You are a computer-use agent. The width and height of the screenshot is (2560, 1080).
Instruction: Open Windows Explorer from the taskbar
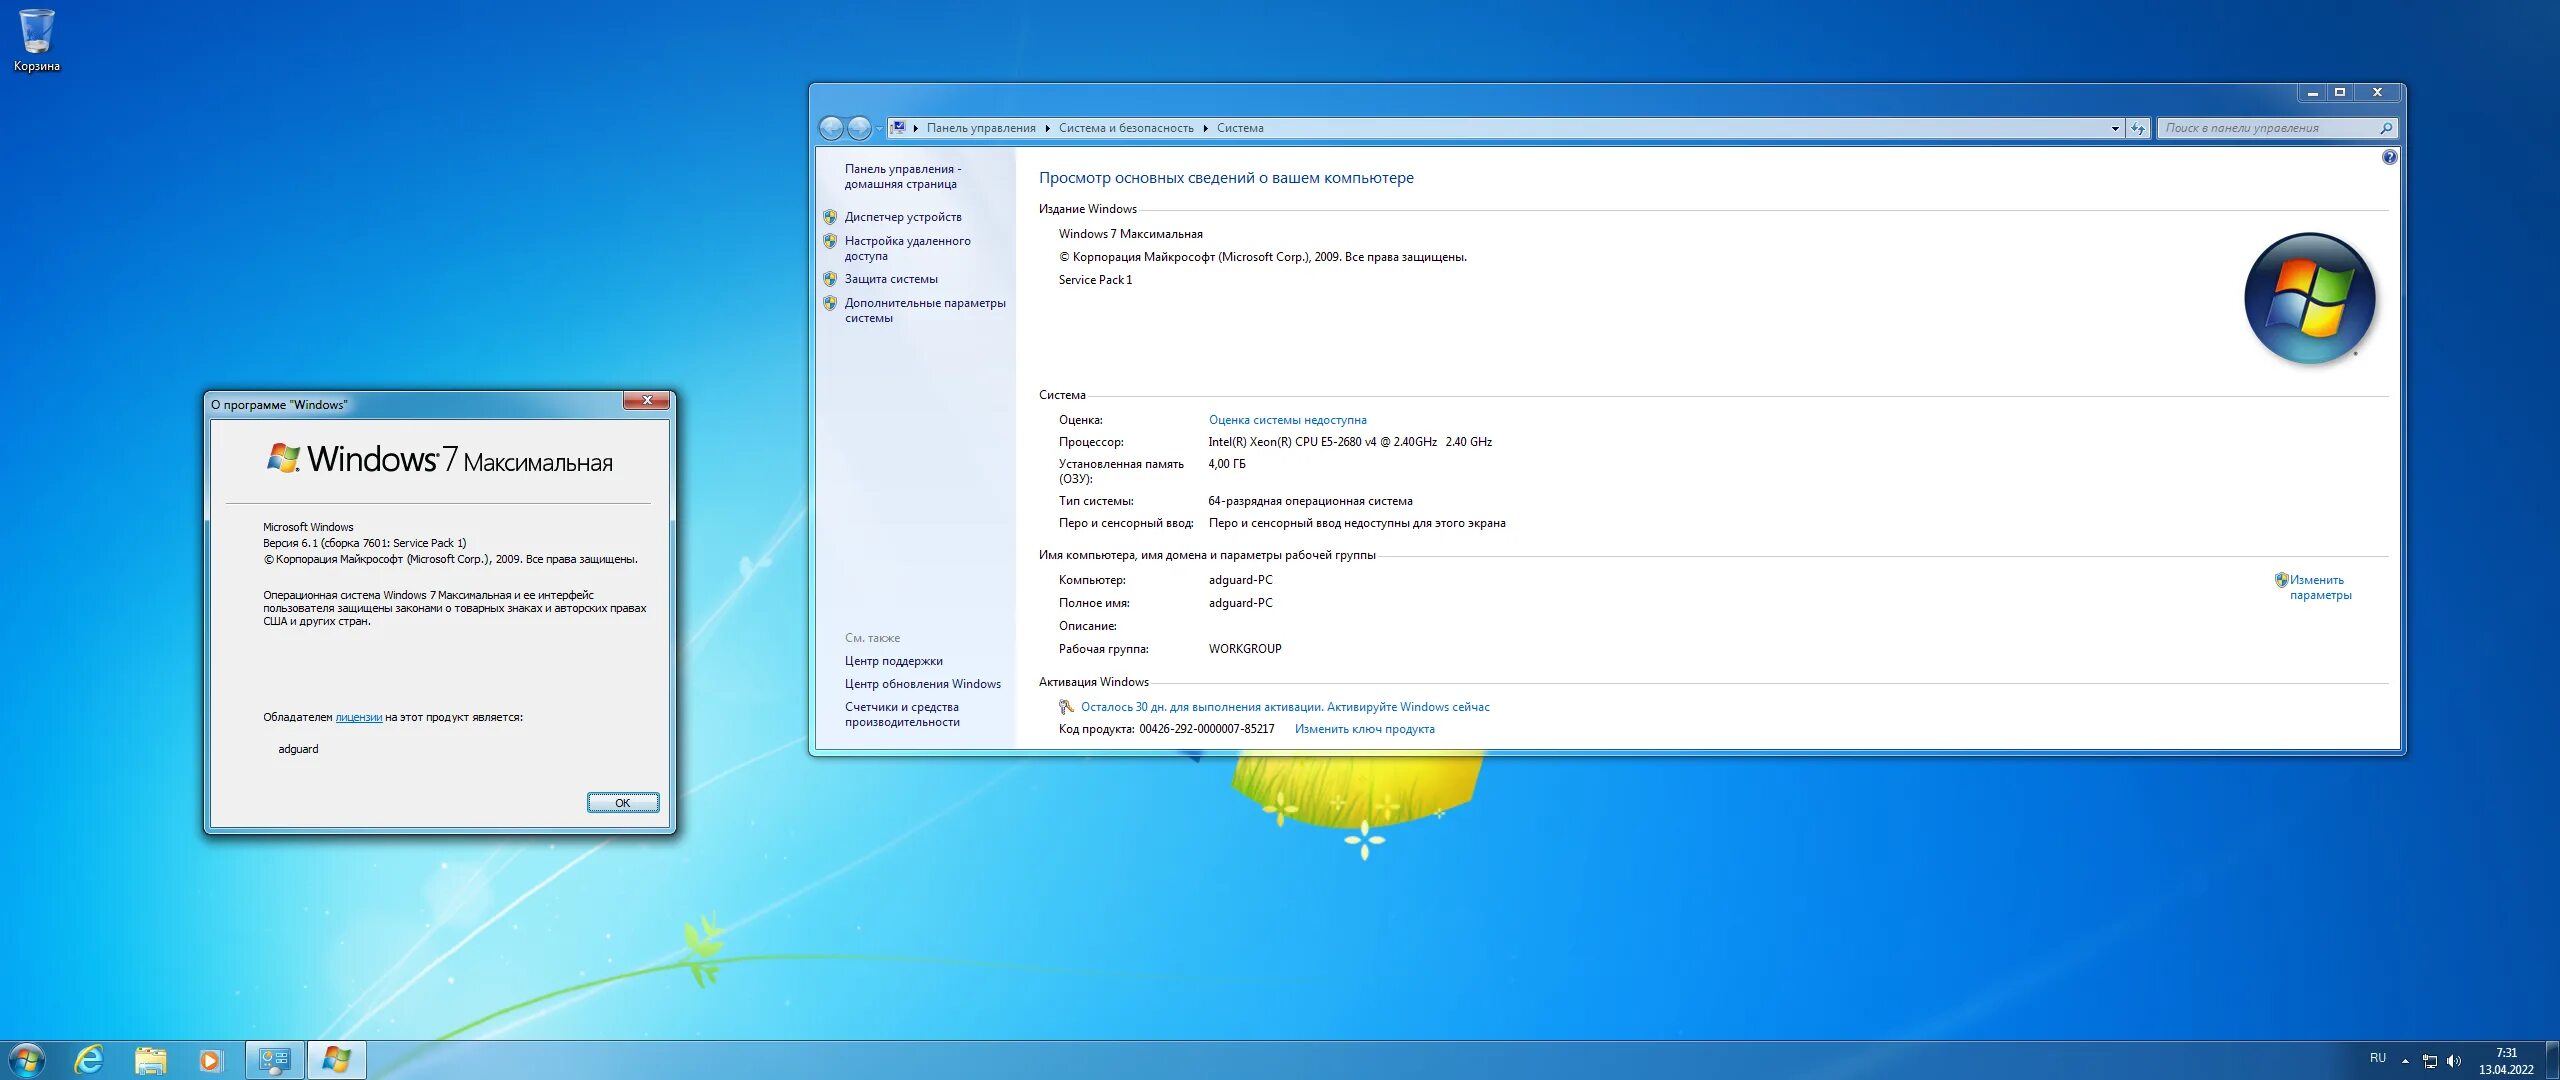(x=150, y=1059)
